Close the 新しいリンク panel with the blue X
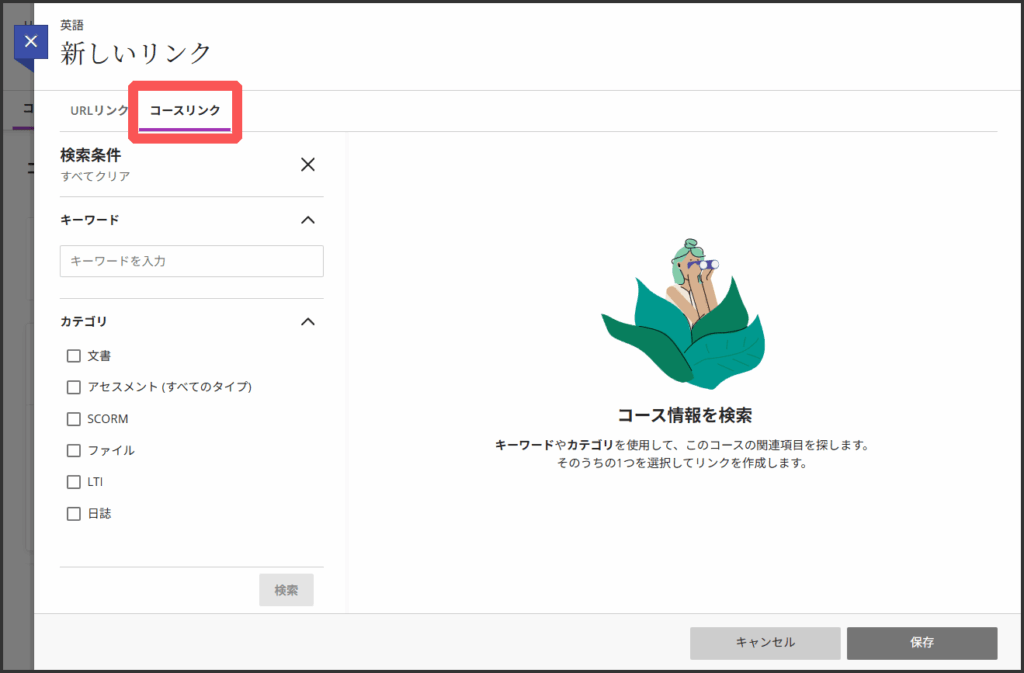 pos(31,42)
